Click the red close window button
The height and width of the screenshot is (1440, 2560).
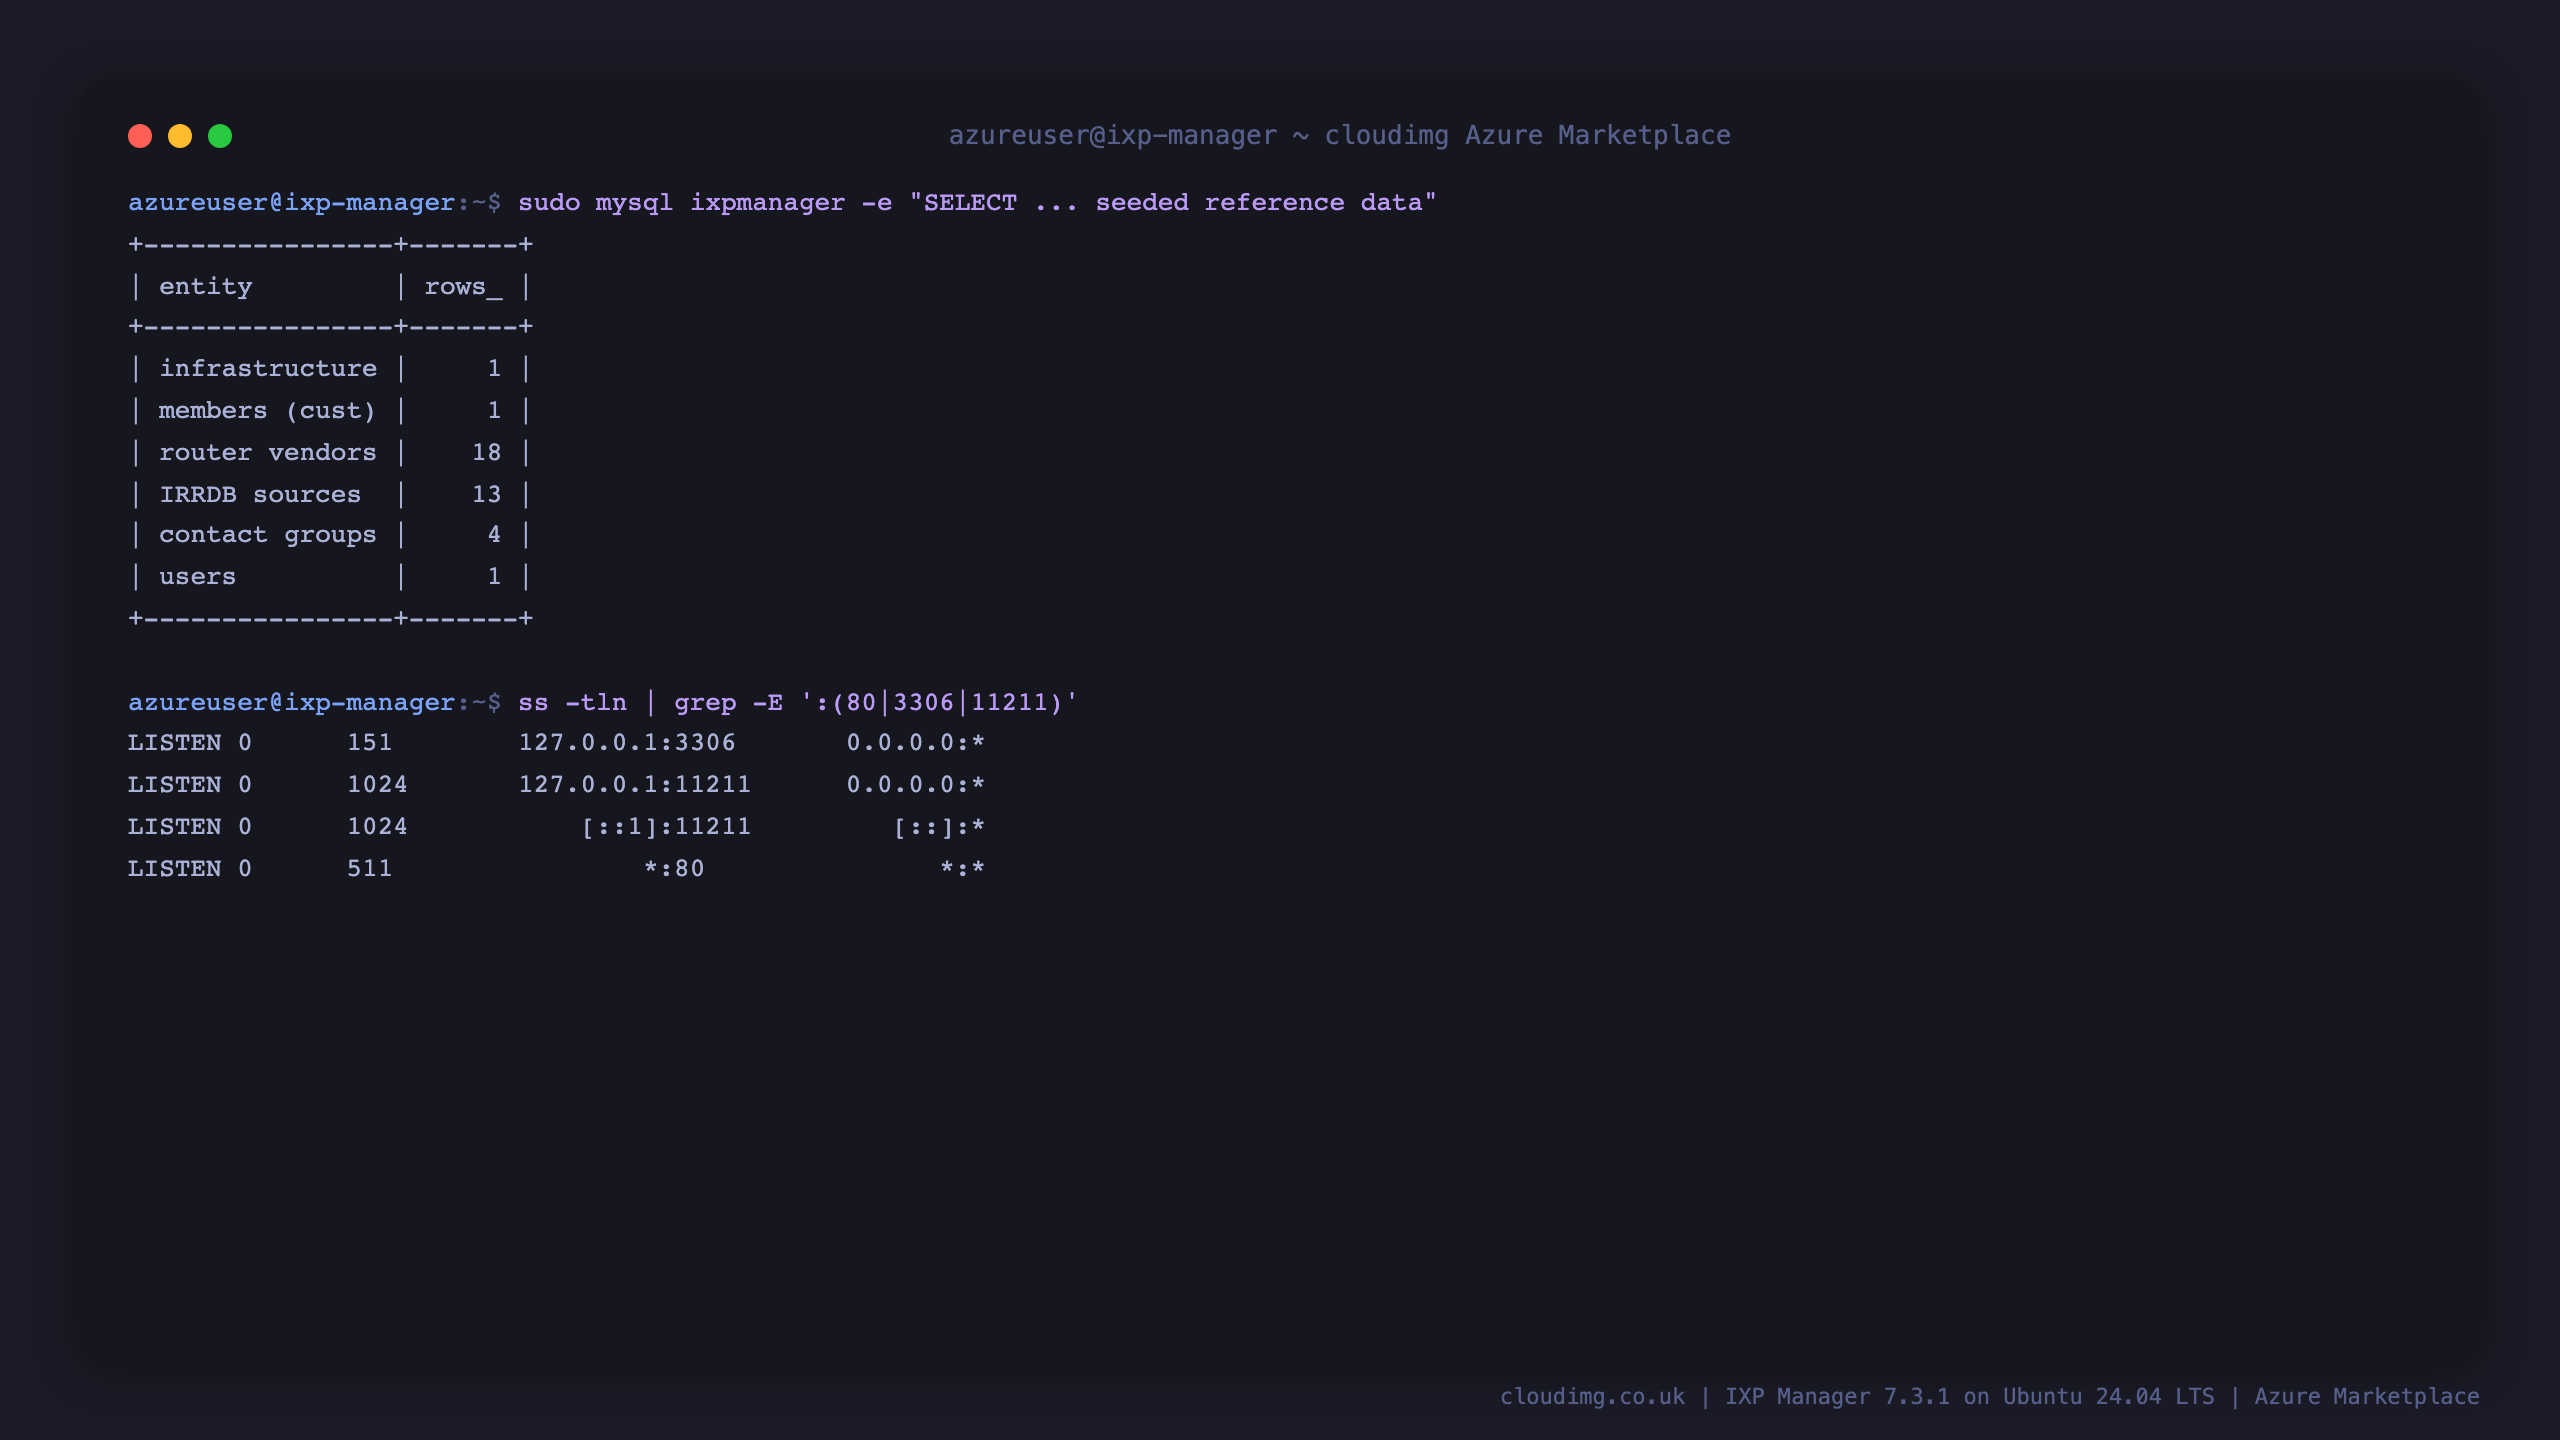pyautogui.click(x=140, y=136)
